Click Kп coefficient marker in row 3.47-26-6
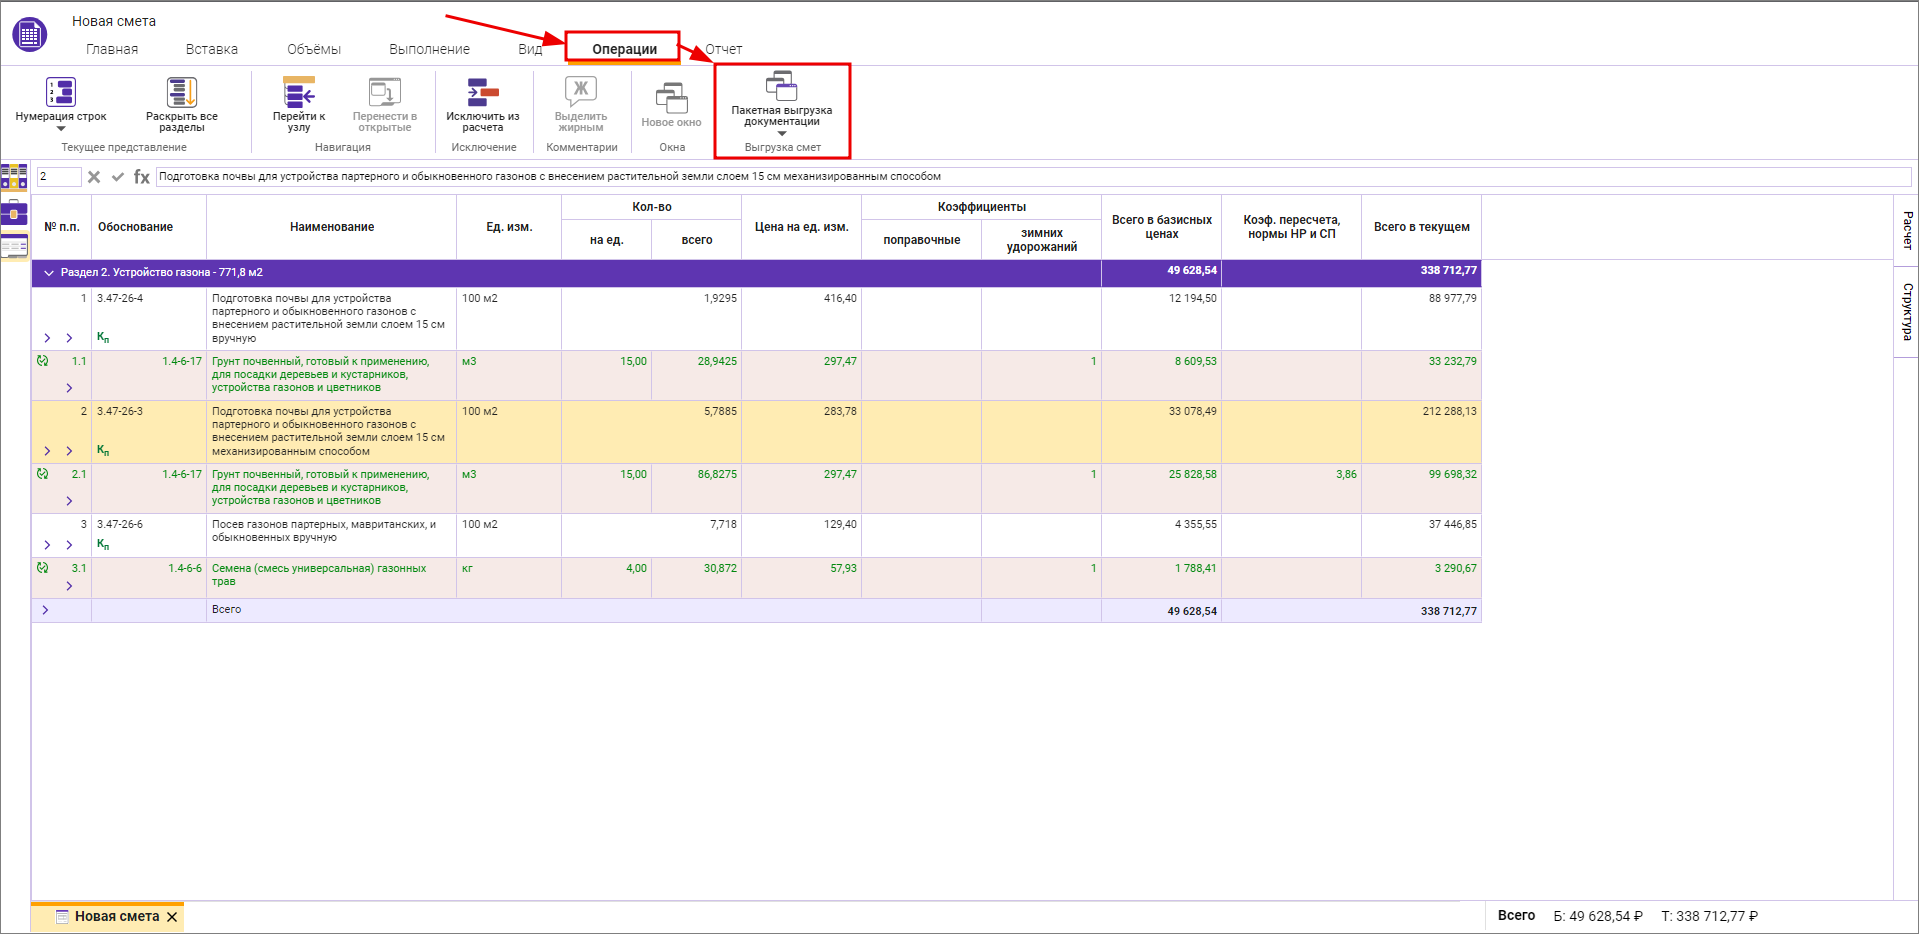1919x934 pixels. [103, 544]
